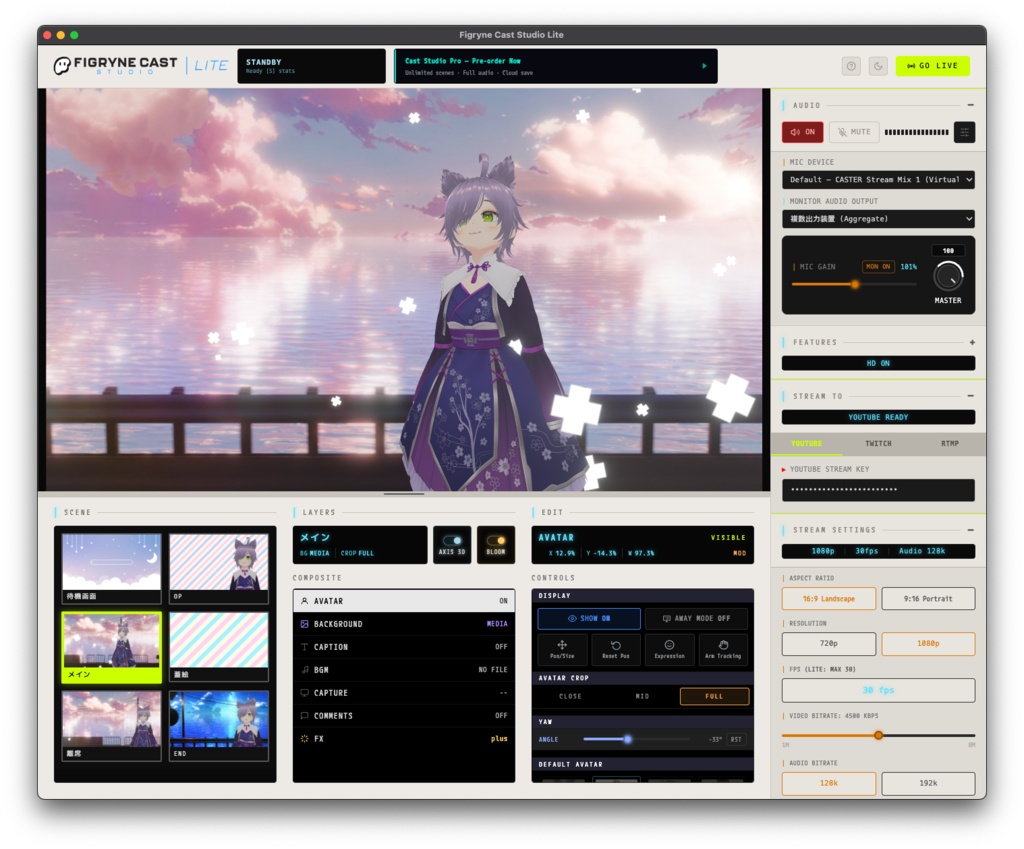Click the Arm Tracking hand icon

(723, 649)
